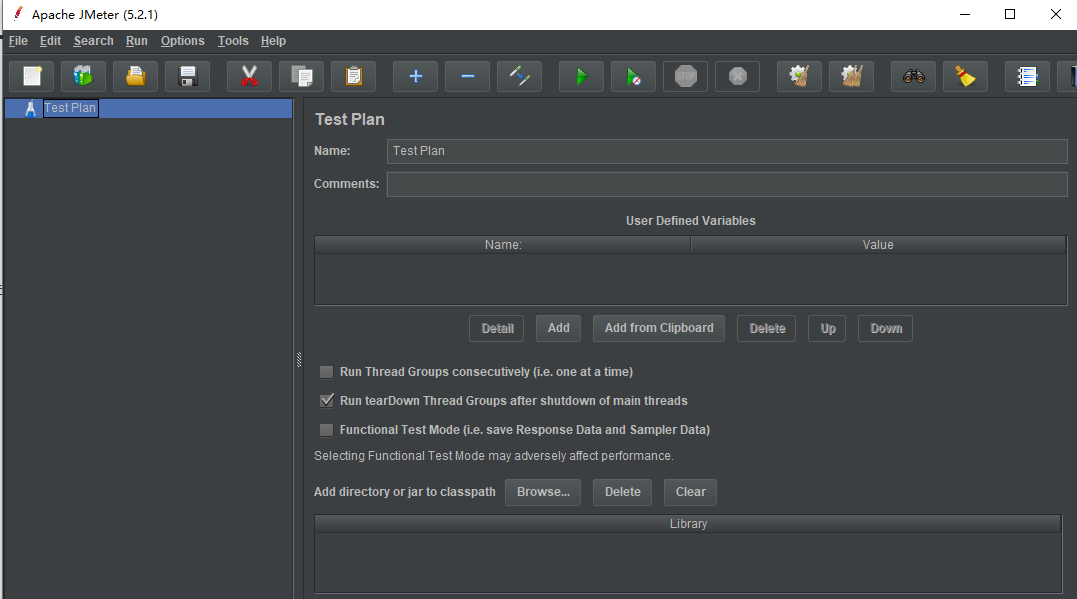Image resolution: width=1077 pixels, height=599 pixels.
Task: Collapse all nodes with minus icon
Action: 468,76
